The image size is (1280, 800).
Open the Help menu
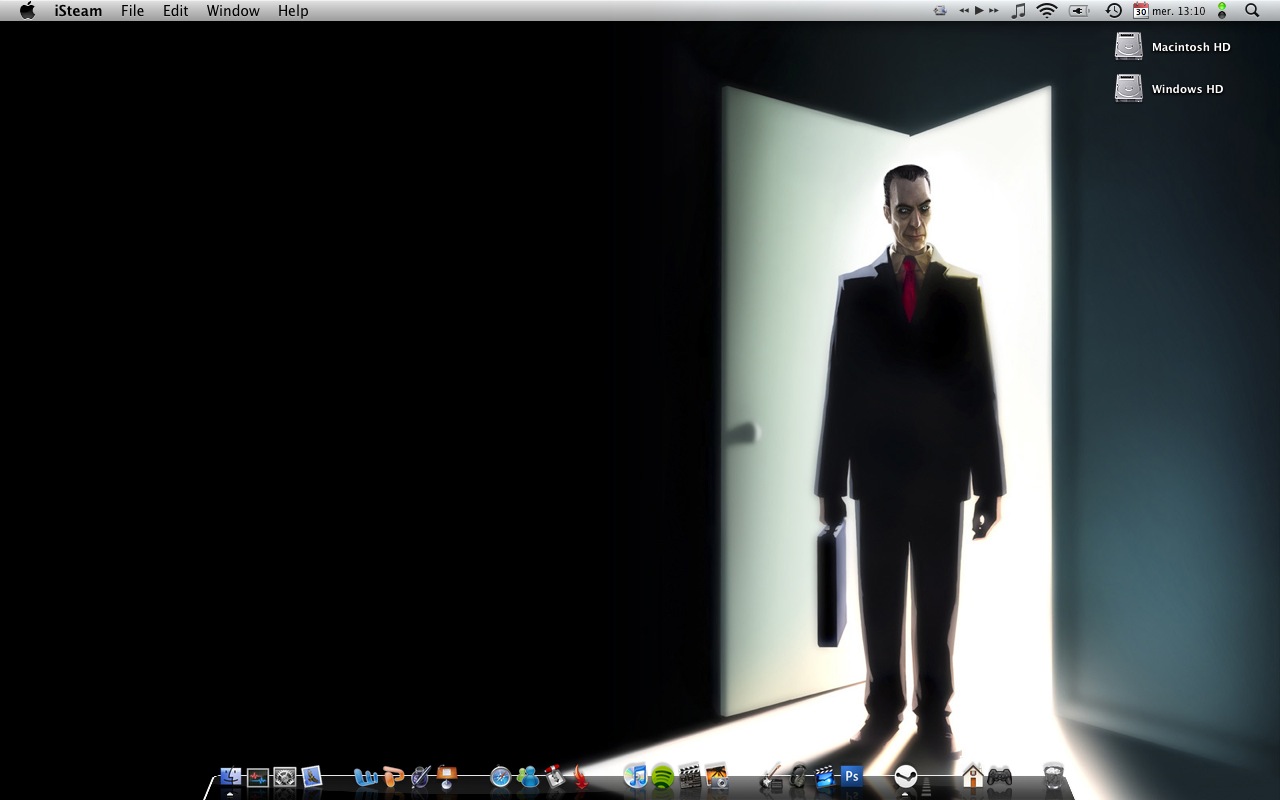[293, 11]
